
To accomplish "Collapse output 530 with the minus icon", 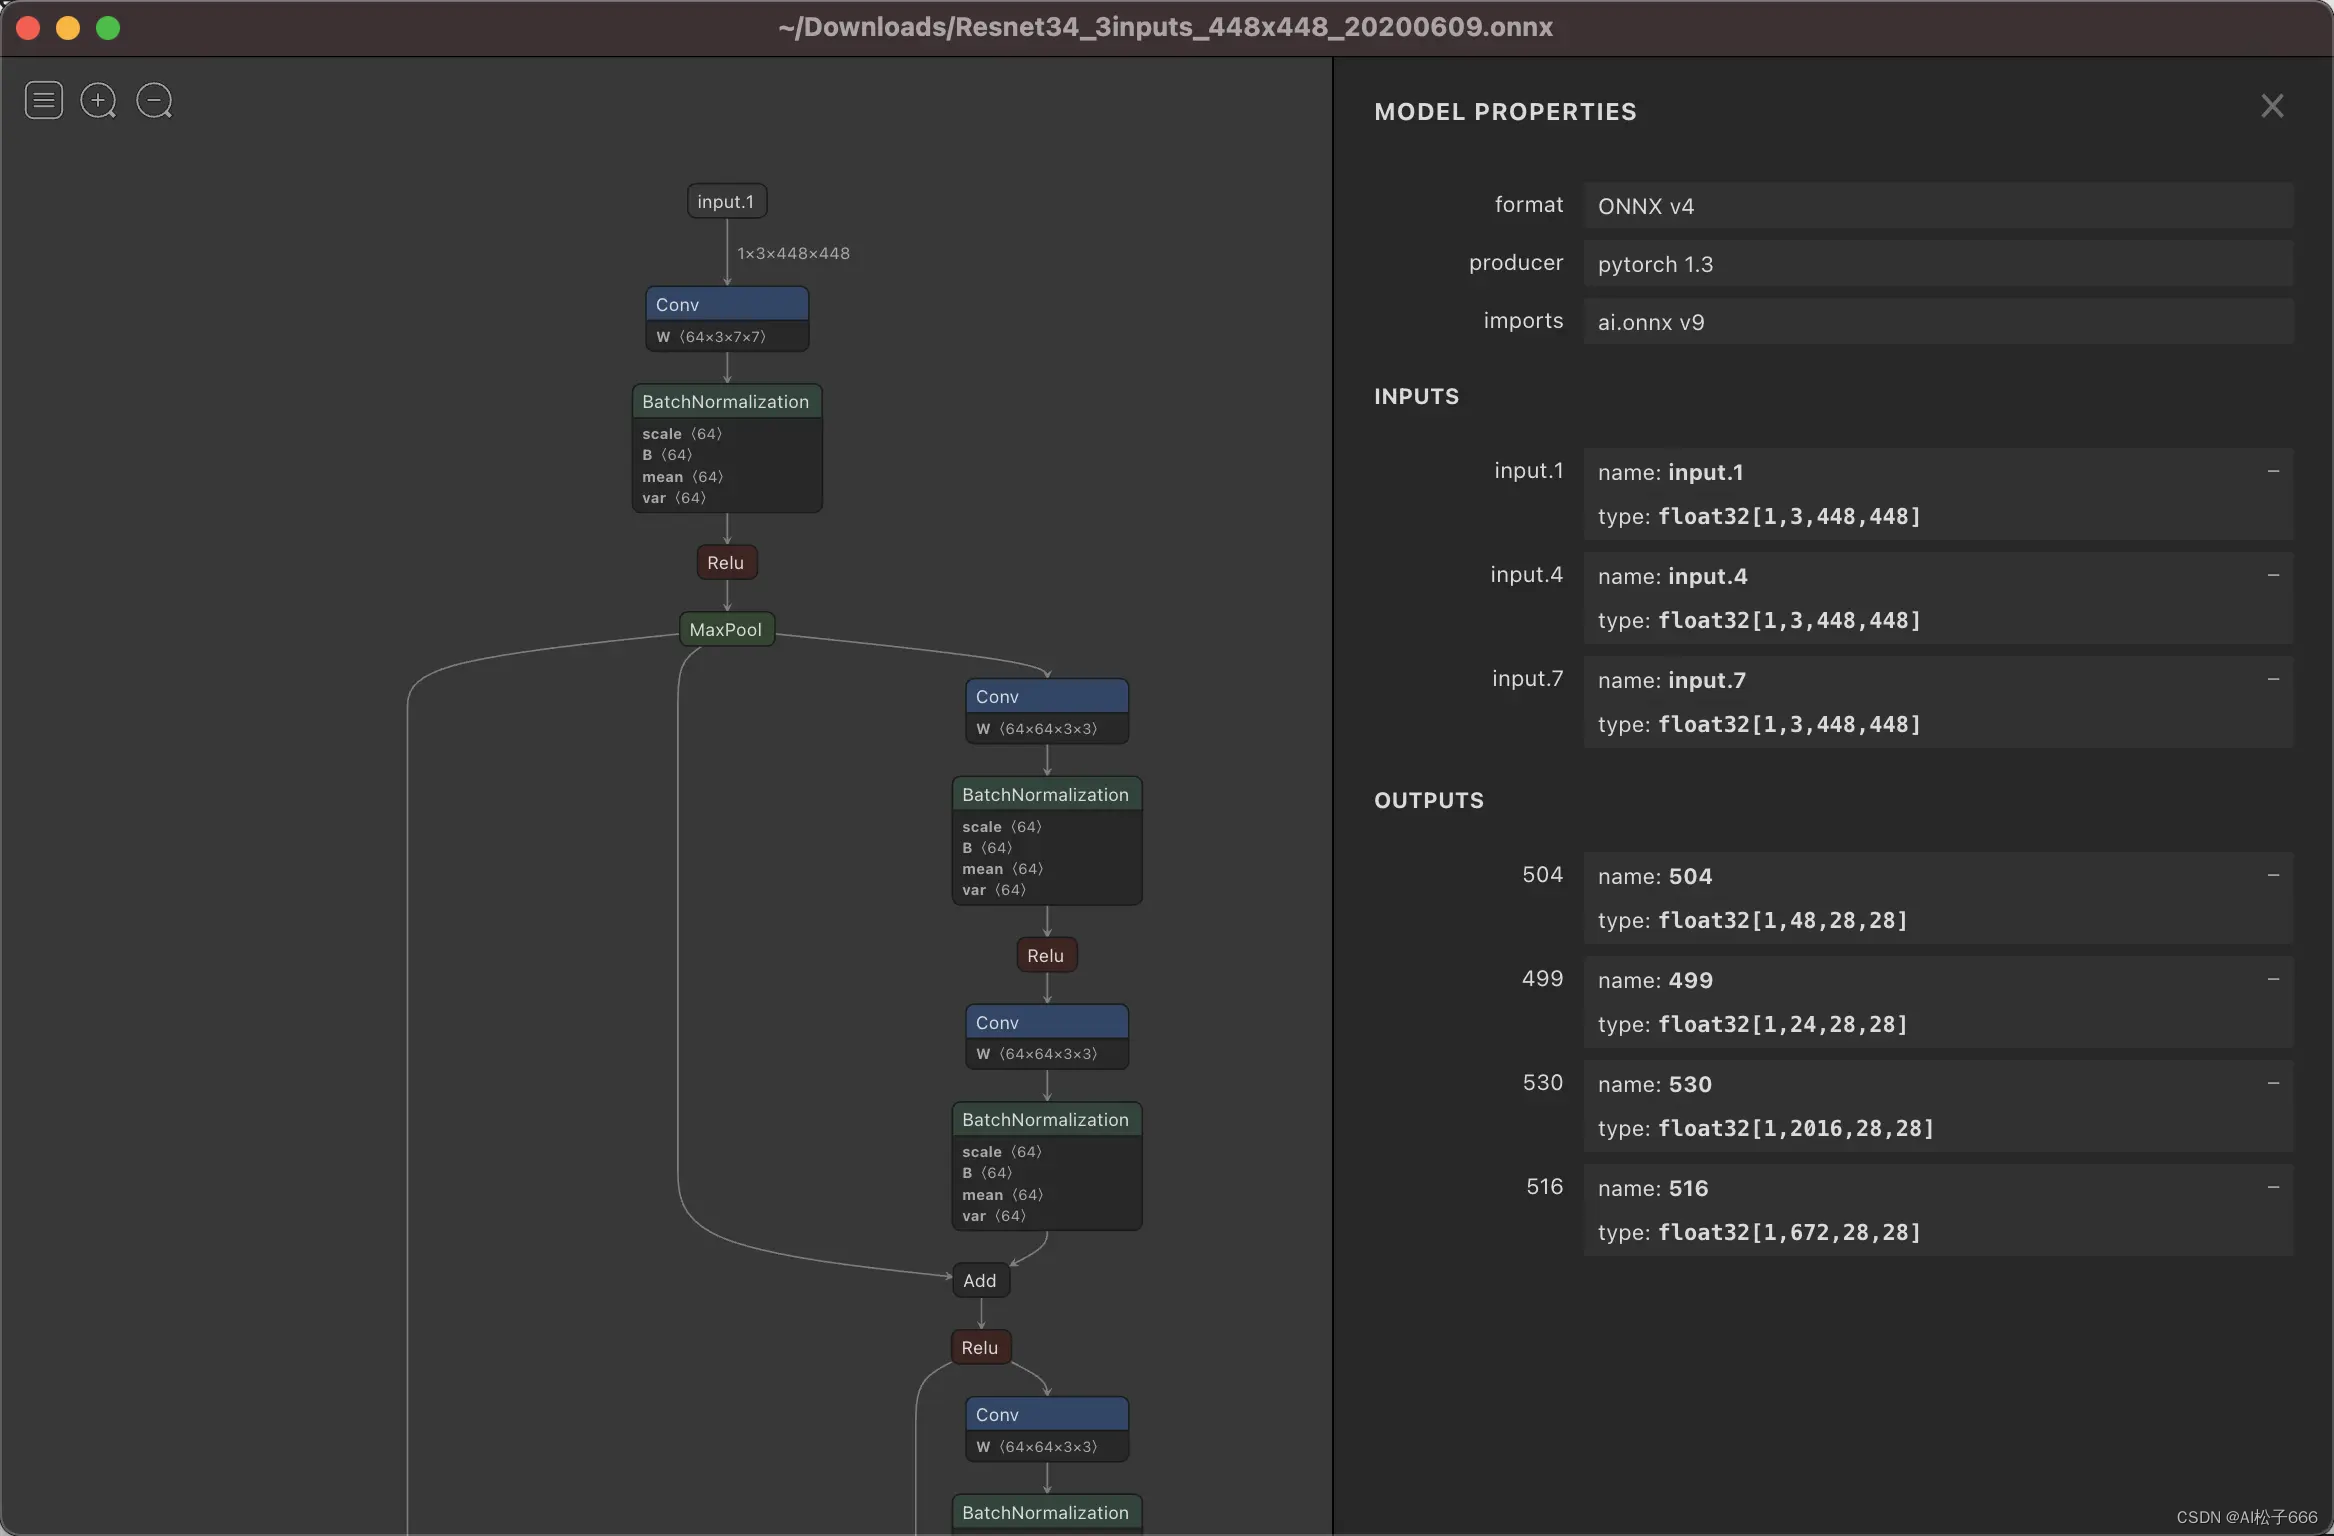I will click(x=2273, y=1083).
